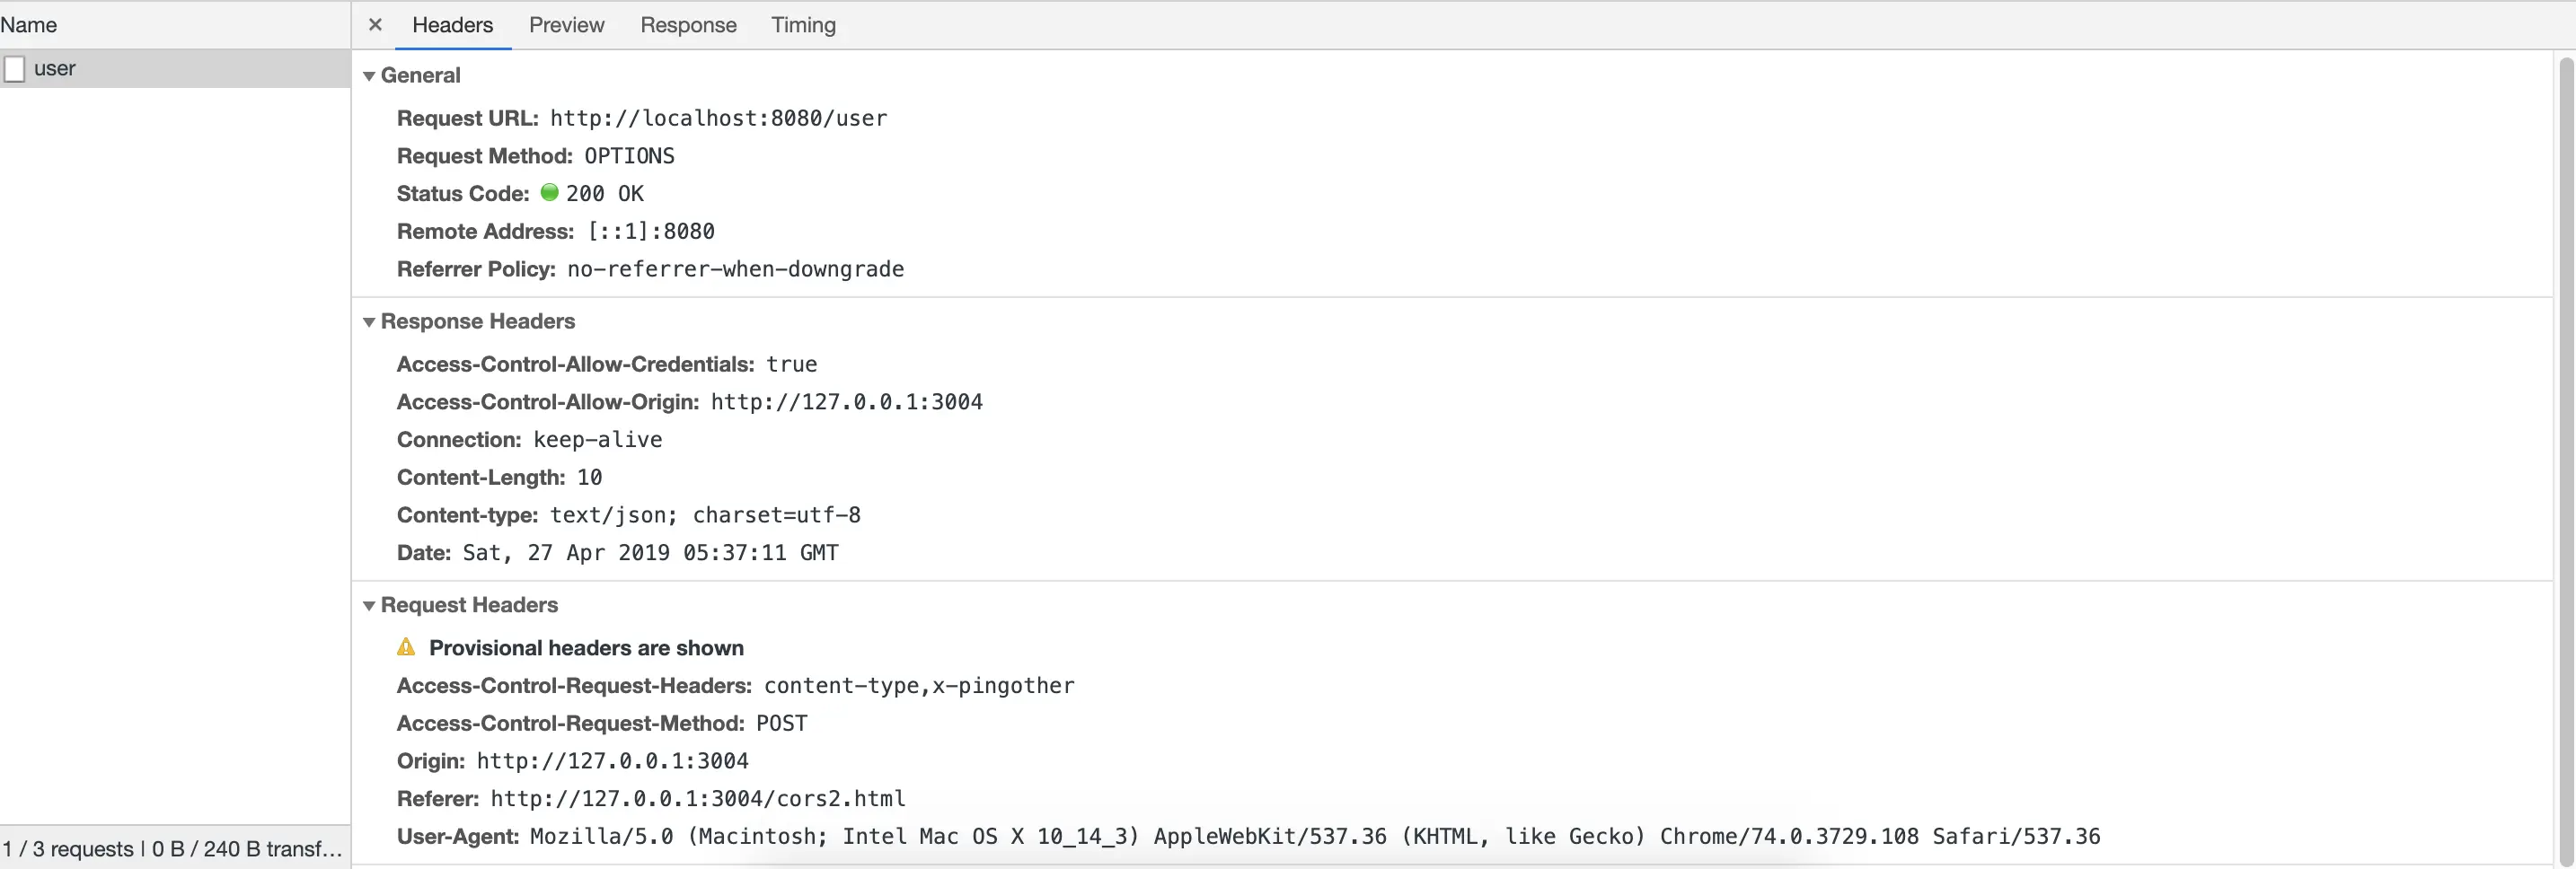The image size is (2576, 869).
Task: Click the requests summary status bar
Action: 173,849
